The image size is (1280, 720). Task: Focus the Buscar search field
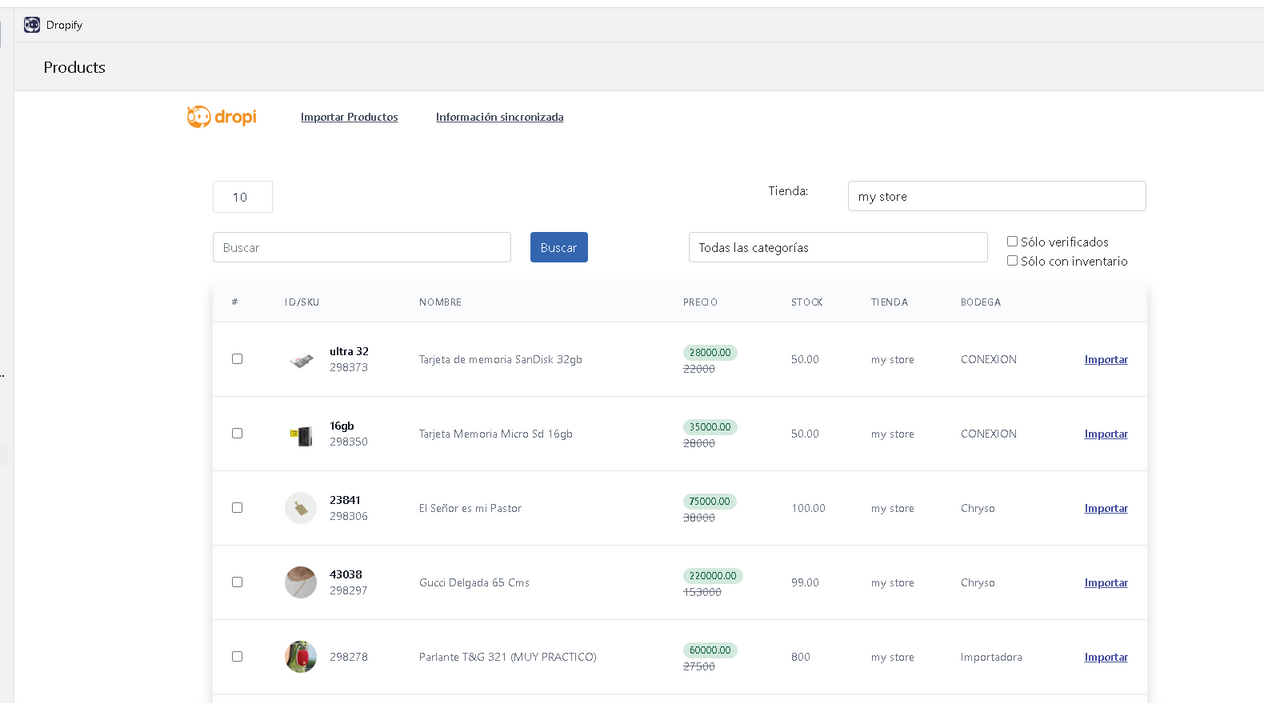click(x=362, y=247)
